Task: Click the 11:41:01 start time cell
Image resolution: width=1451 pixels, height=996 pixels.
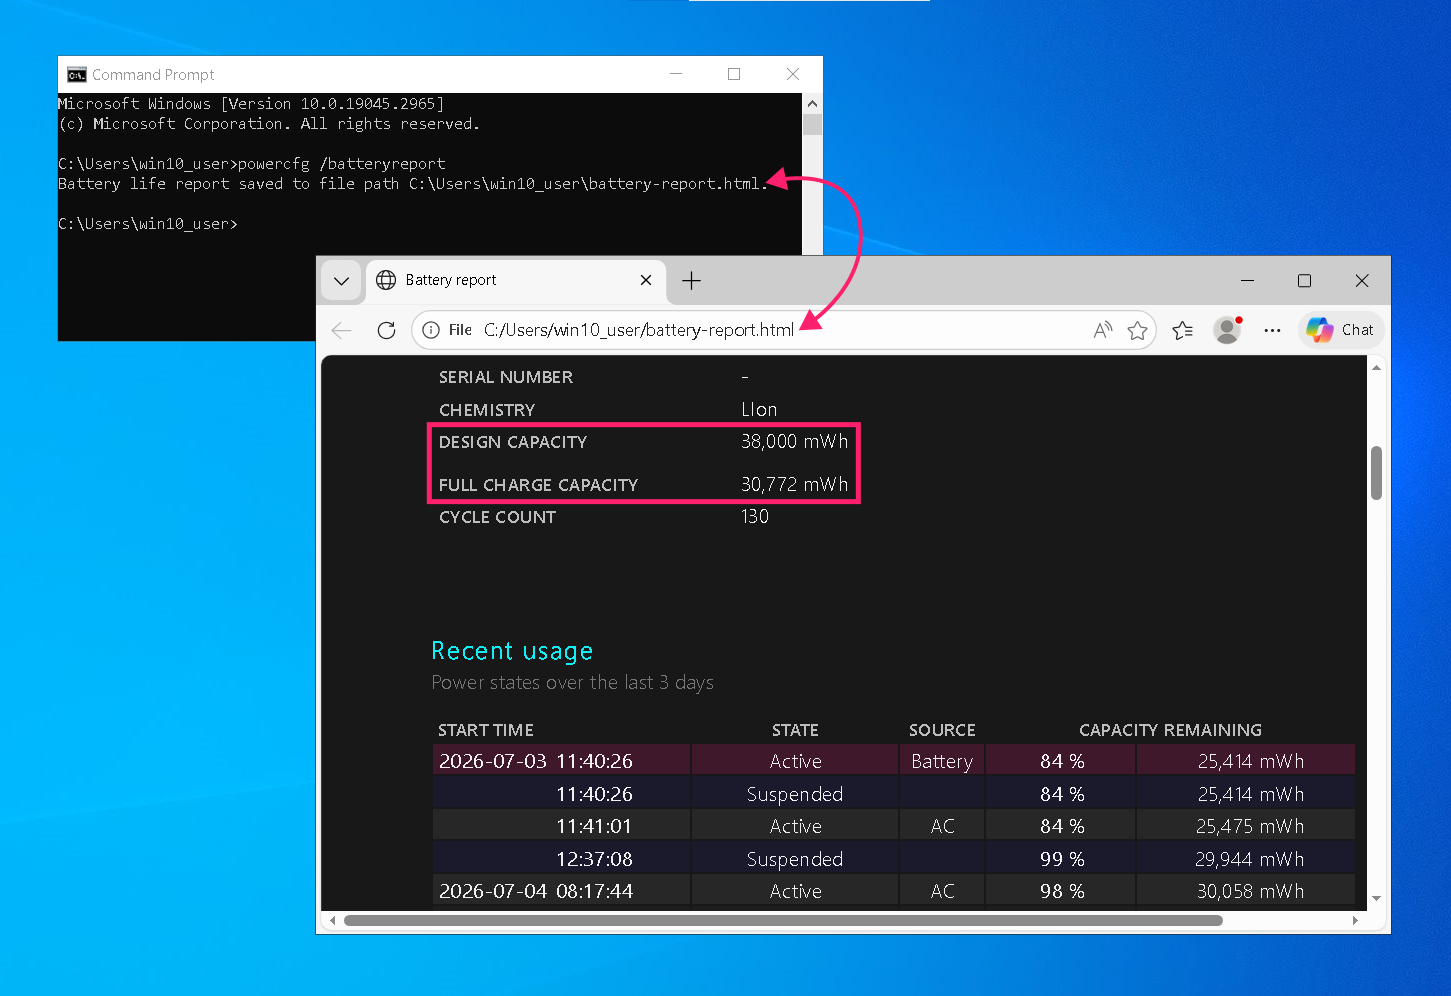Action: point(562,826)
